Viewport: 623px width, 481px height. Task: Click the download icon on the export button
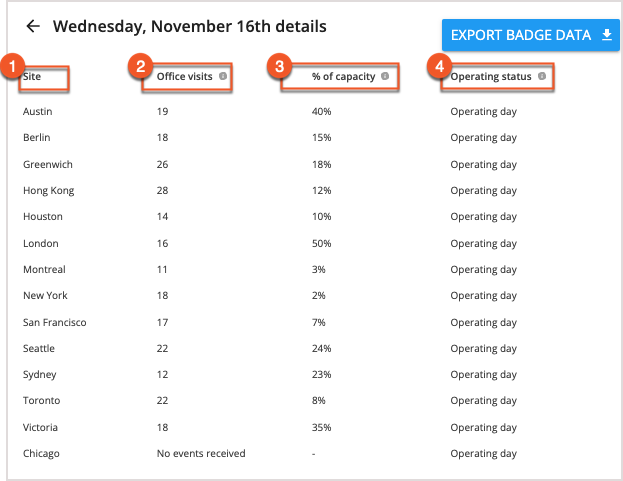[606, 35]
